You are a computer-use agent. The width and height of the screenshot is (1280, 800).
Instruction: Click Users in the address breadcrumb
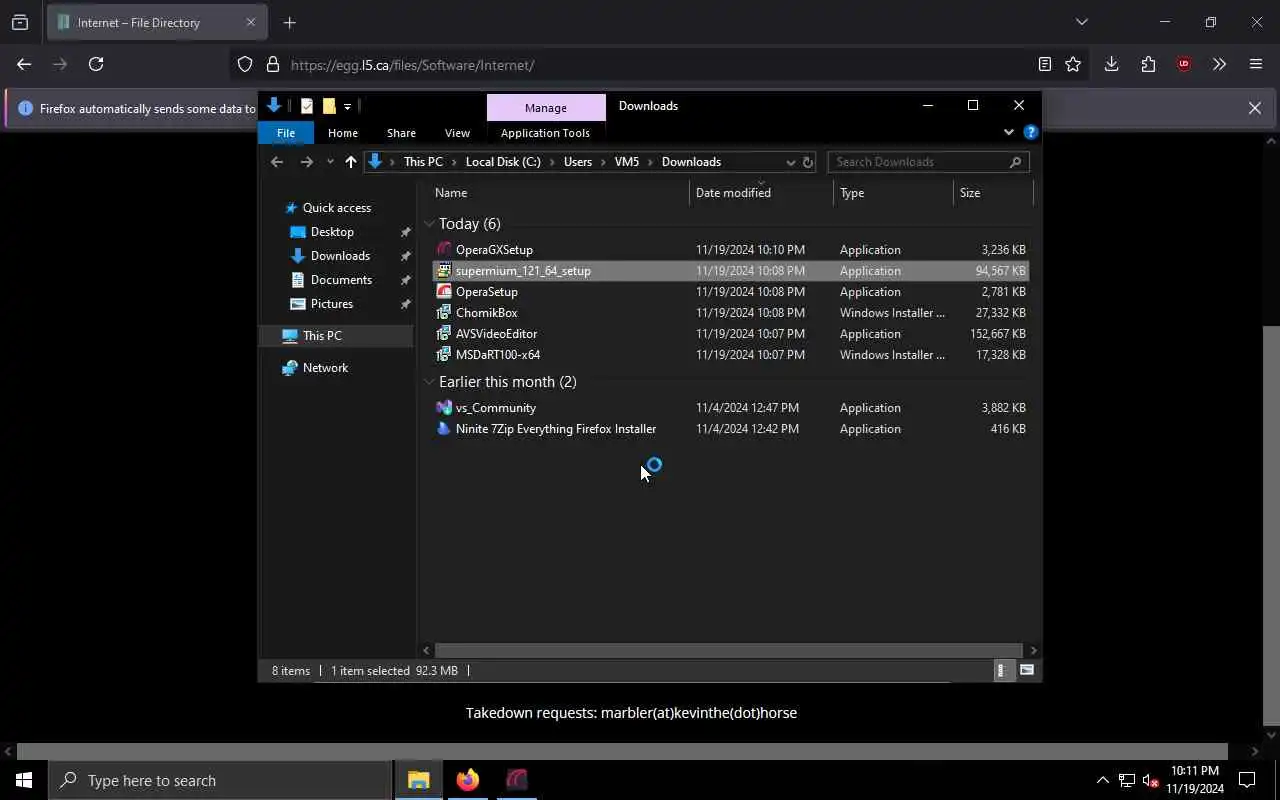578,162
